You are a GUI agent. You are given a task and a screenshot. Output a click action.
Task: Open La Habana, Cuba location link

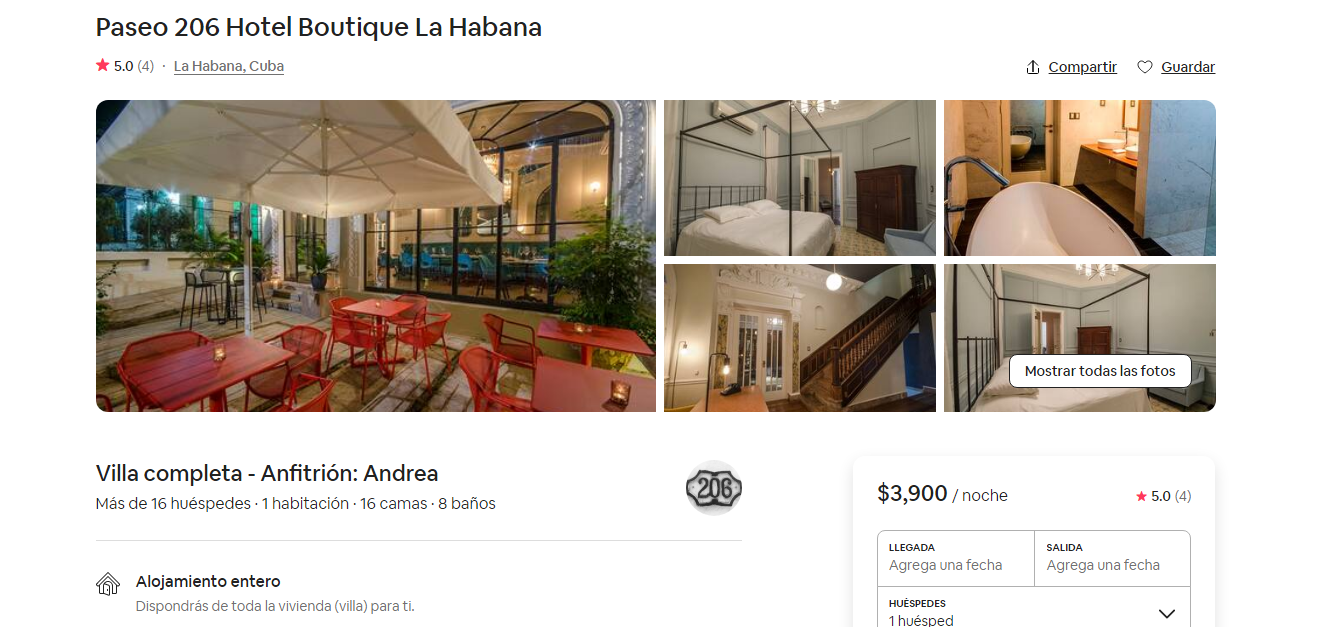click(229, 66)
